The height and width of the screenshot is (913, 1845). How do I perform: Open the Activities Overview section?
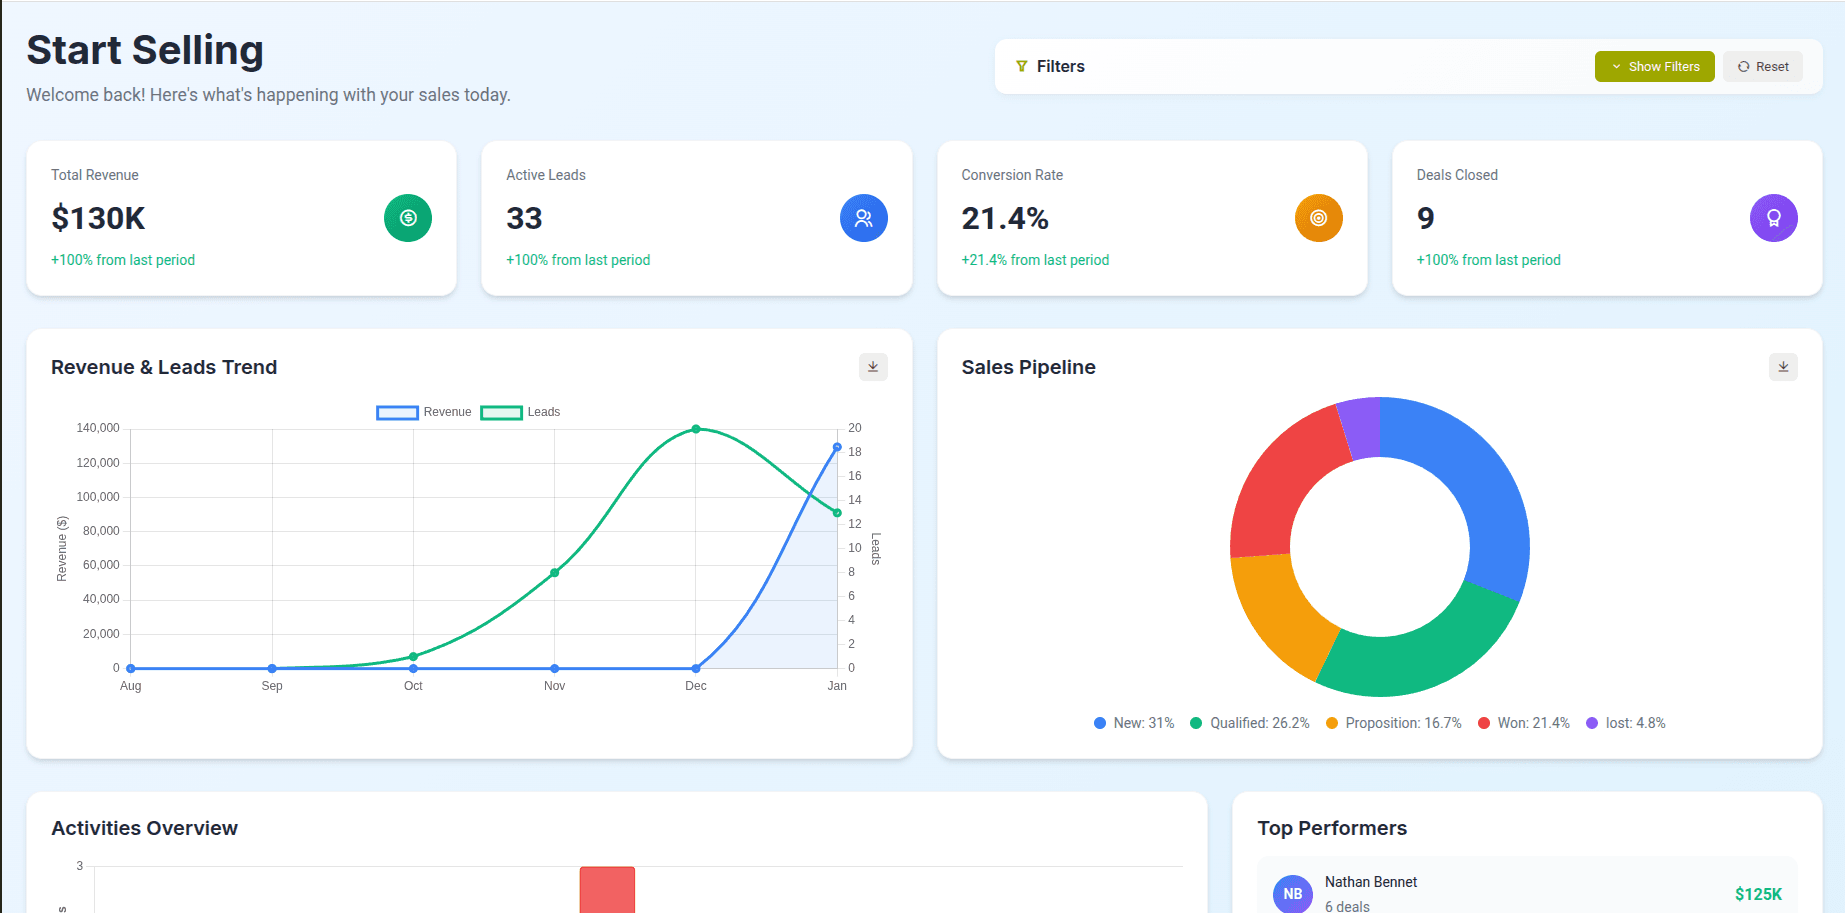pyautogui.click(x=145, y=827)
